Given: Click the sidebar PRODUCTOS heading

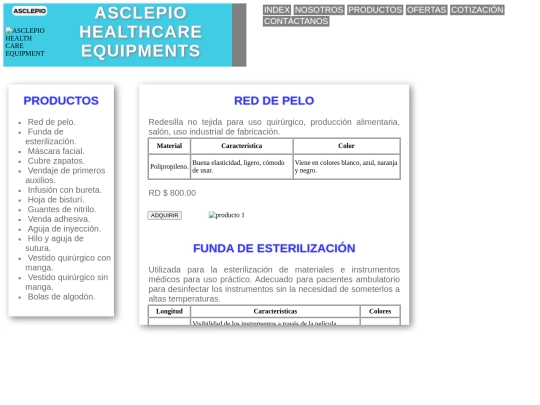Looking at the screenshot, I should [61, 101].
